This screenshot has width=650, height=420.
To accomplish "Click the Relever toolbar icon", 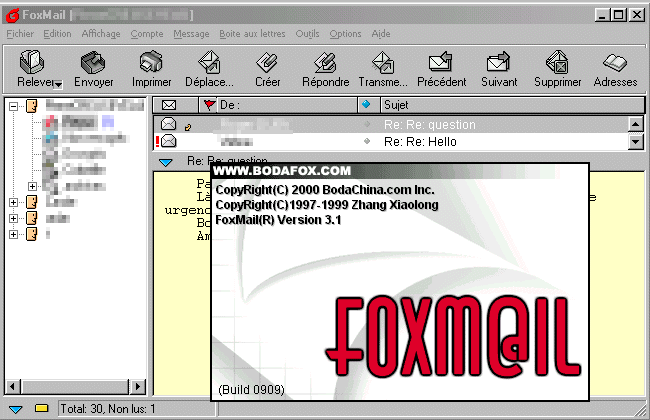I will coord(32,64).
